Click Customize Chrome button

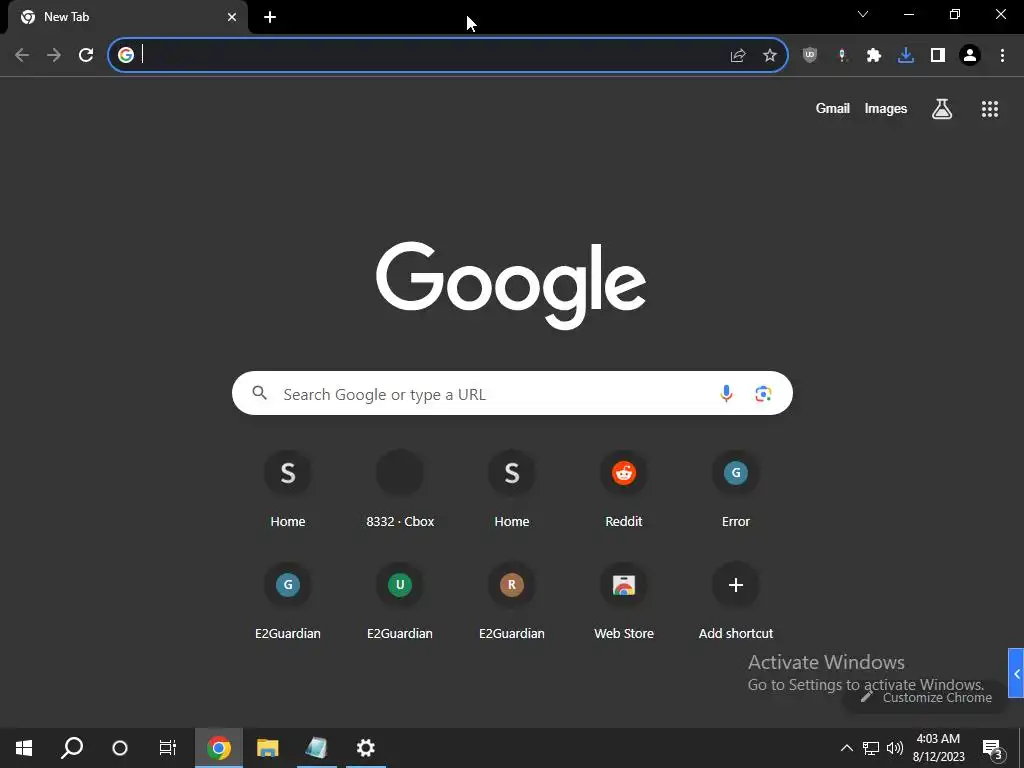925,697
